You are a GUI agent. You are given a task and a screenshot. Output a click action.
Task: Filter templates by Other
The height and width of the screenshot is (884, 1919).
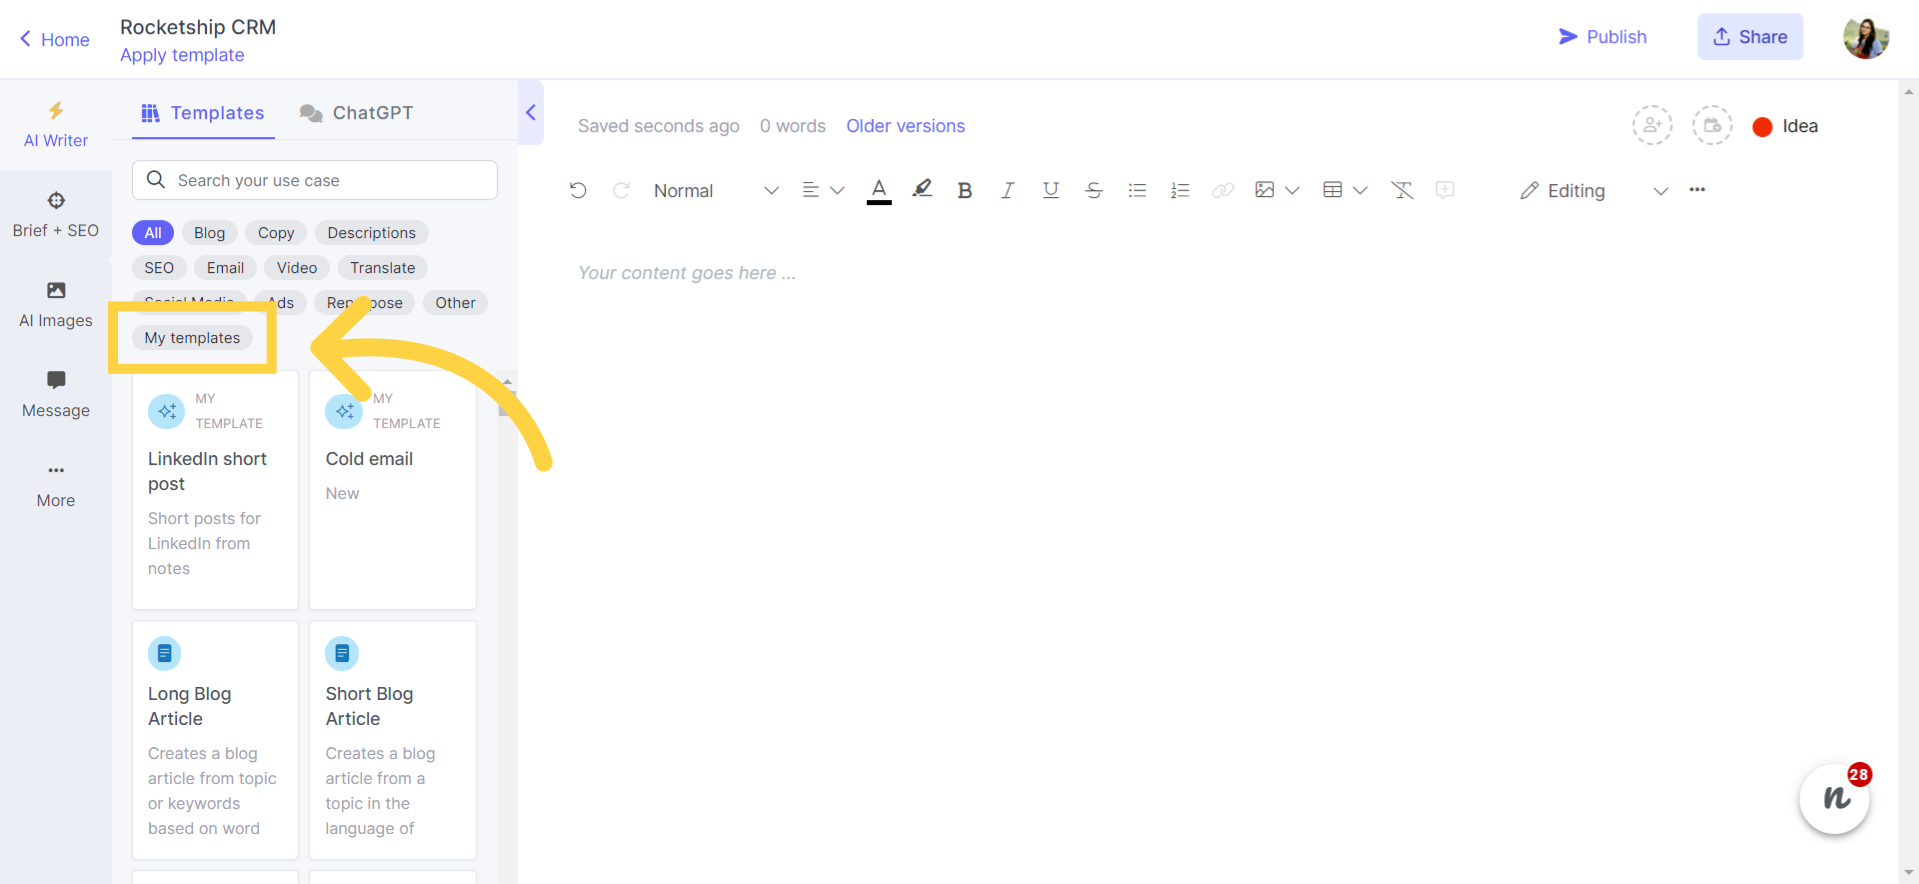pyautogui.click(x=455, y=303)
